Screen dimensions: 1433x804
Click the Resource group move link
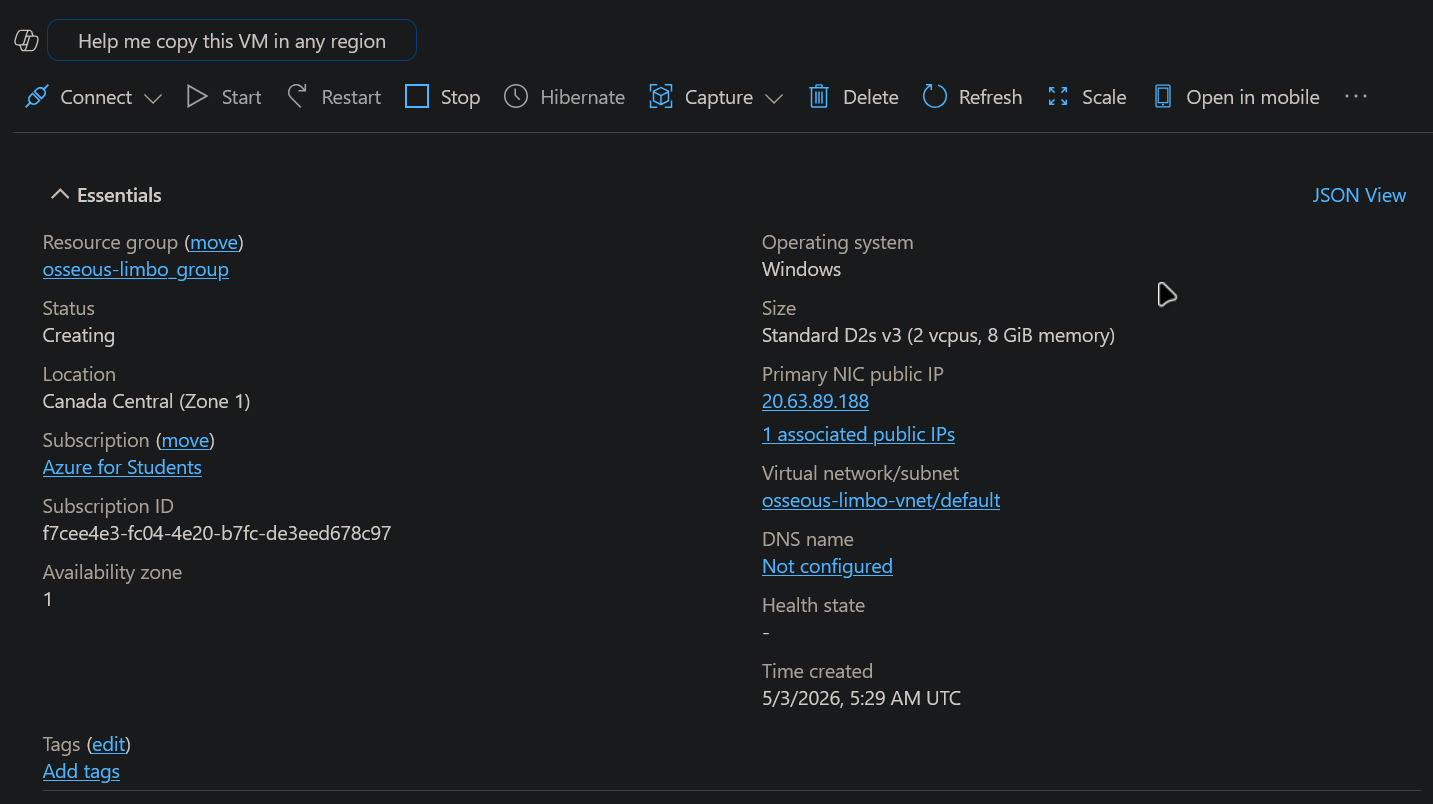[x=214, y=242]
